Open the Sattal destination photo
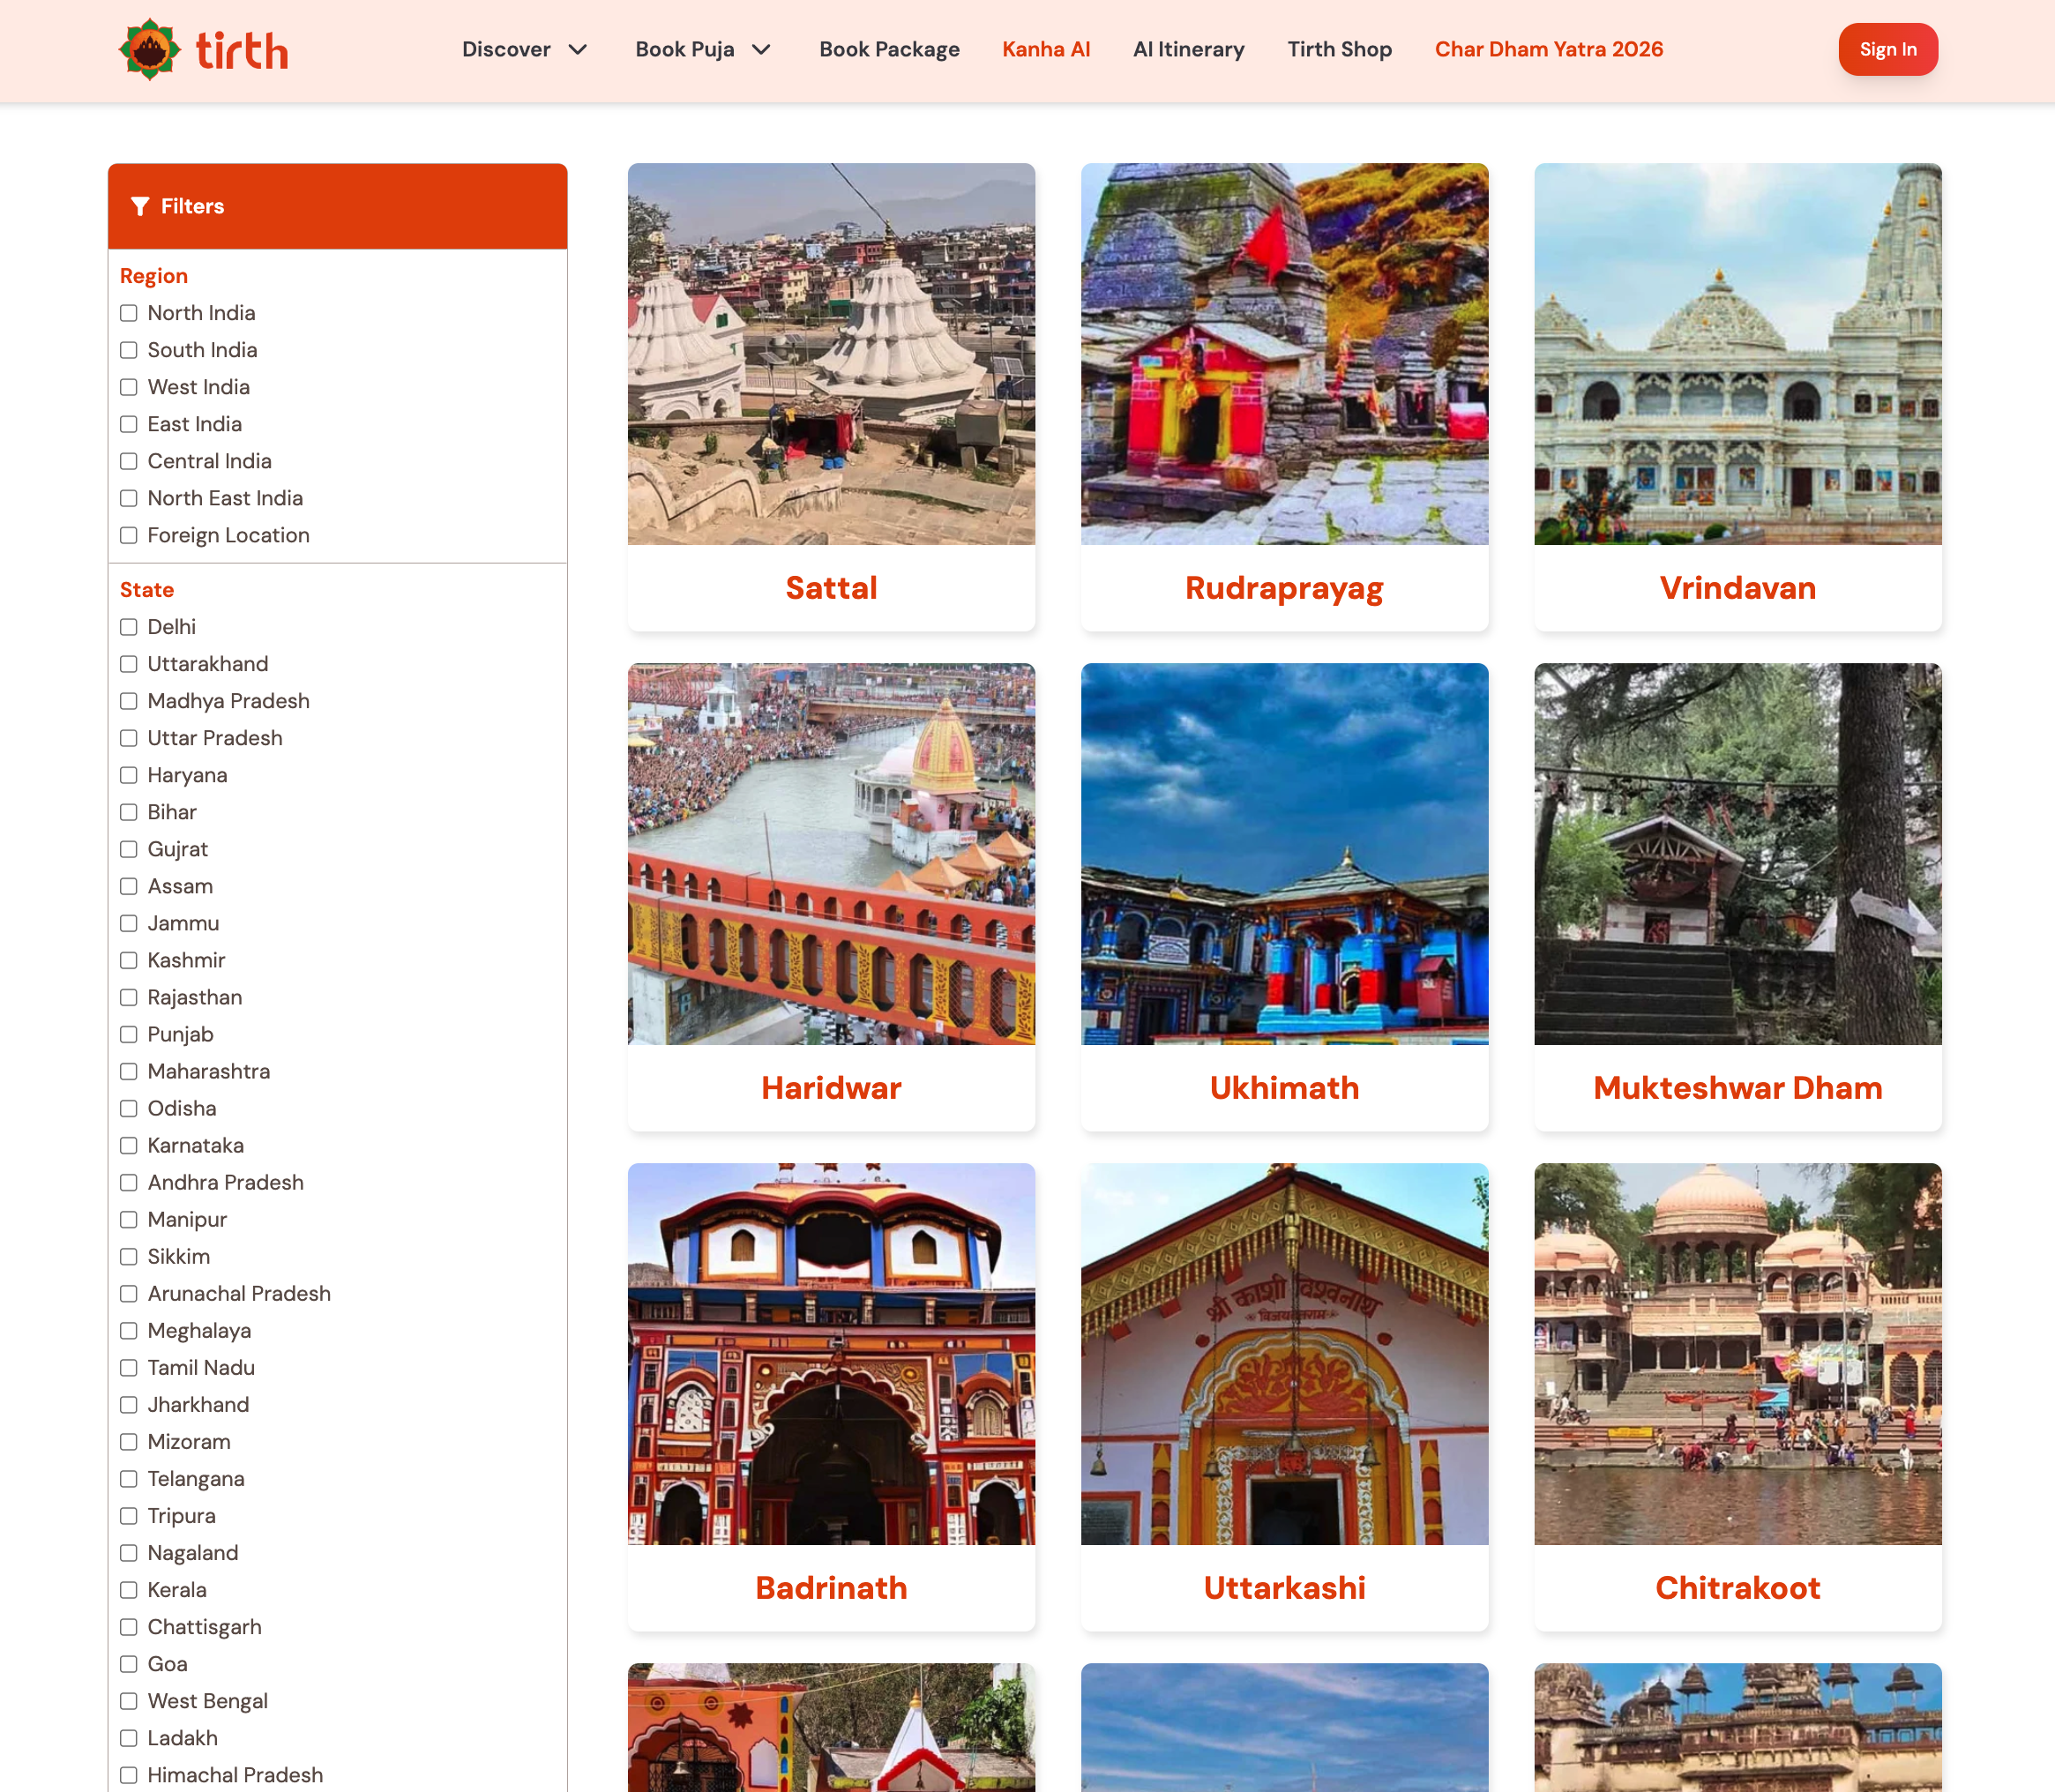 831,354
